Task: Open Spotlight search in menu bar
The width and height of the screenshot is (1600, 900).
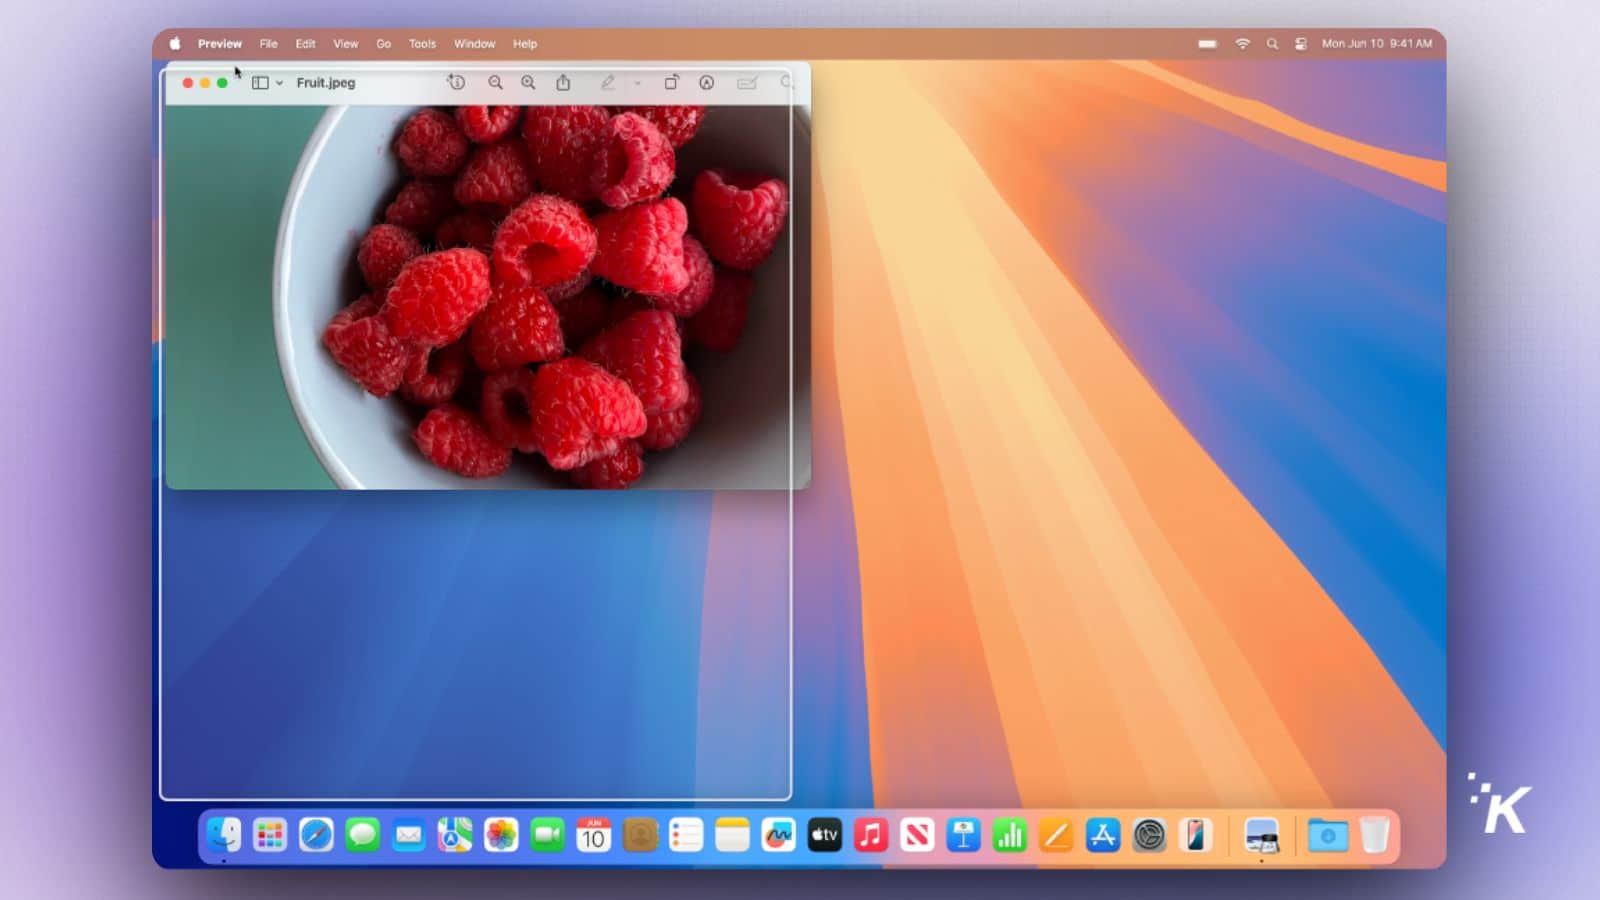Action: (x=1272, y=44)
